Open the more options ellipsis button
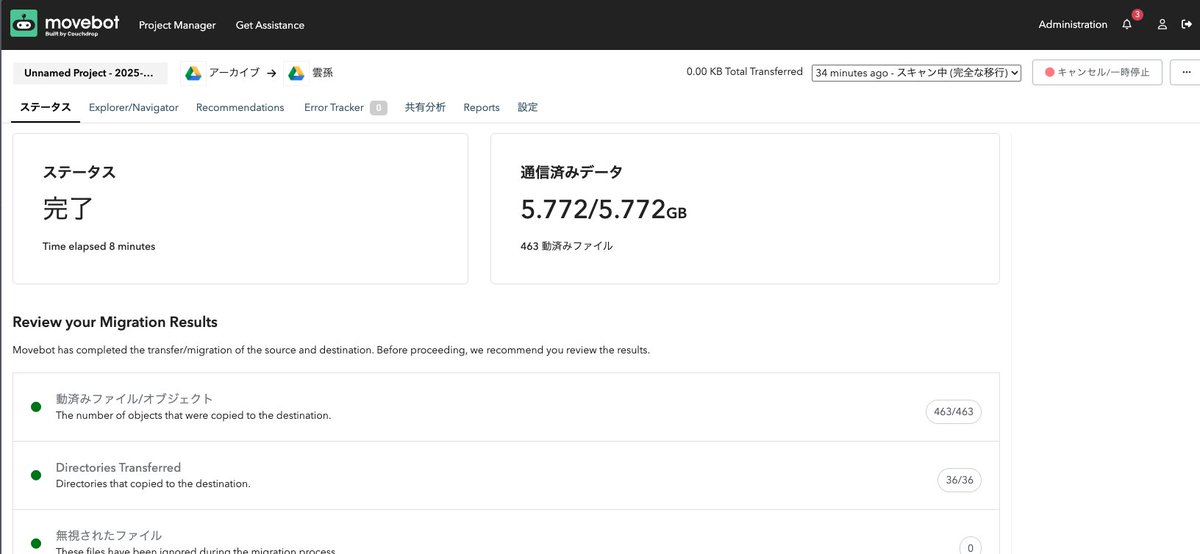1200x554 pixels. (x=1186, y=72)
